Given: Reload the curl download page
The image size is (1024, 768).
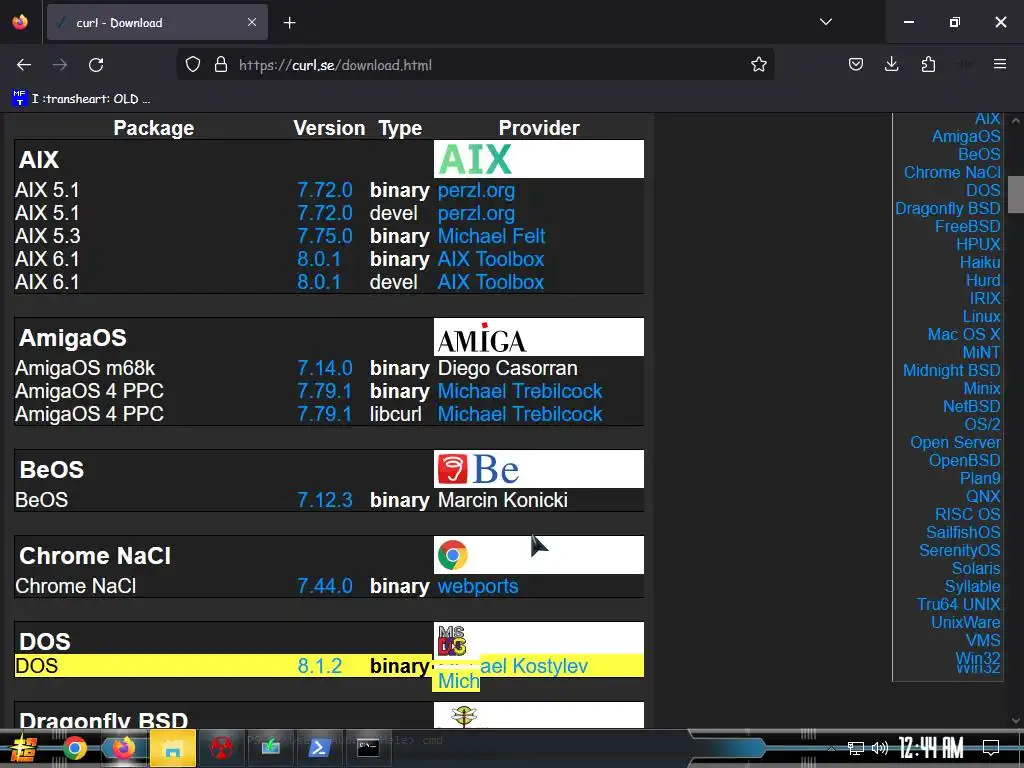Looking at the screenshot, I should [96, 65].
